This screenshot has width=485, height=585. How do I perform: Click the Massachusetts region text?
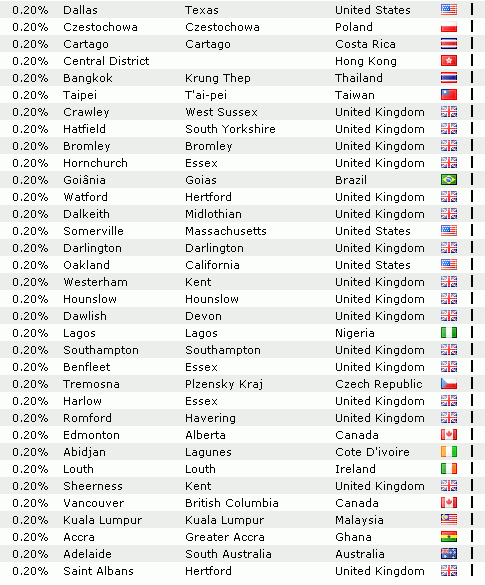pyautogui.click(x=226, y=231)
